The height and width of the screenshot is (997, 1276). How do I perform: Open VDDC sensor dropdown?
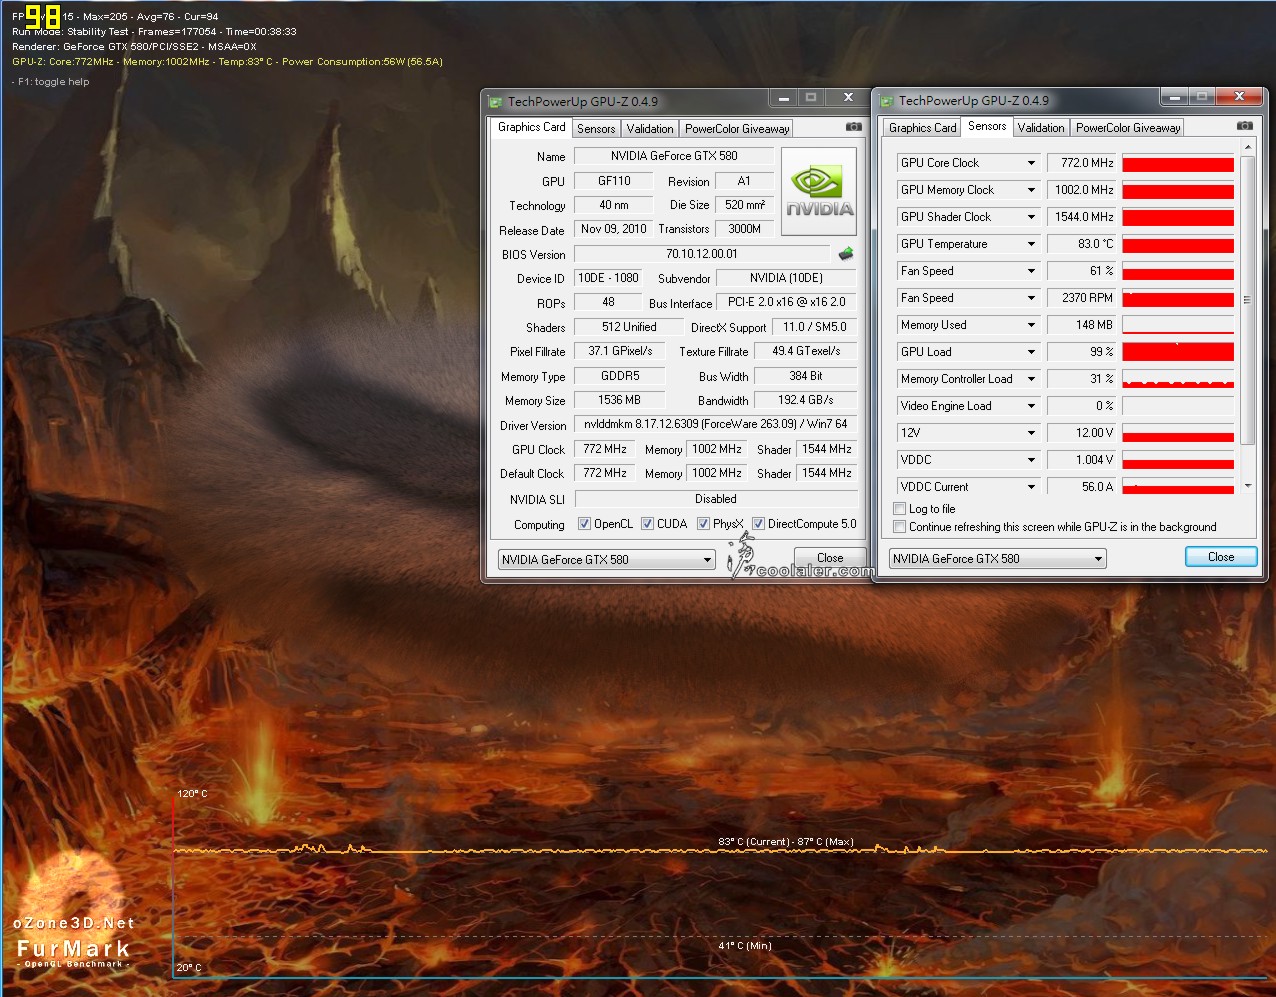[1031, 460]
